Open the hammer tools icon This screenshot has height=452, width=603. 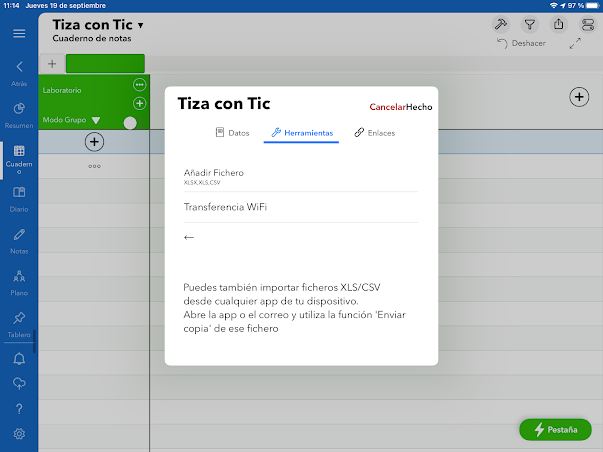pyautogui.click(x=501, y=25)
